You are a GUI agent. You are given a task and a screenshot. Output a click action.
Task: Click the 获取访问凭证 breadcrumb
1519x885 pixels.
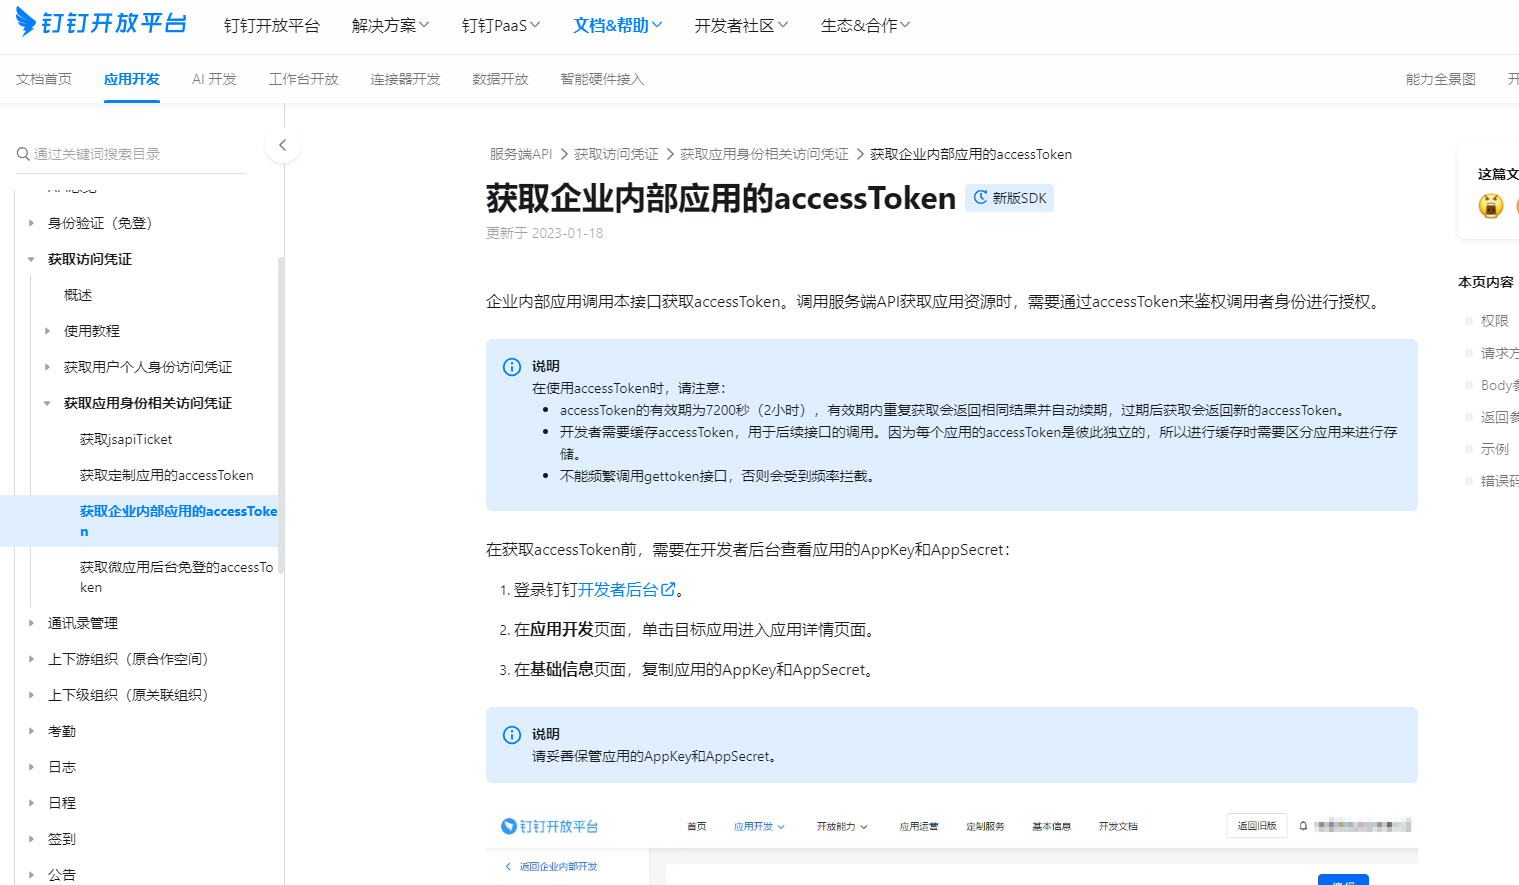[616, 154]
